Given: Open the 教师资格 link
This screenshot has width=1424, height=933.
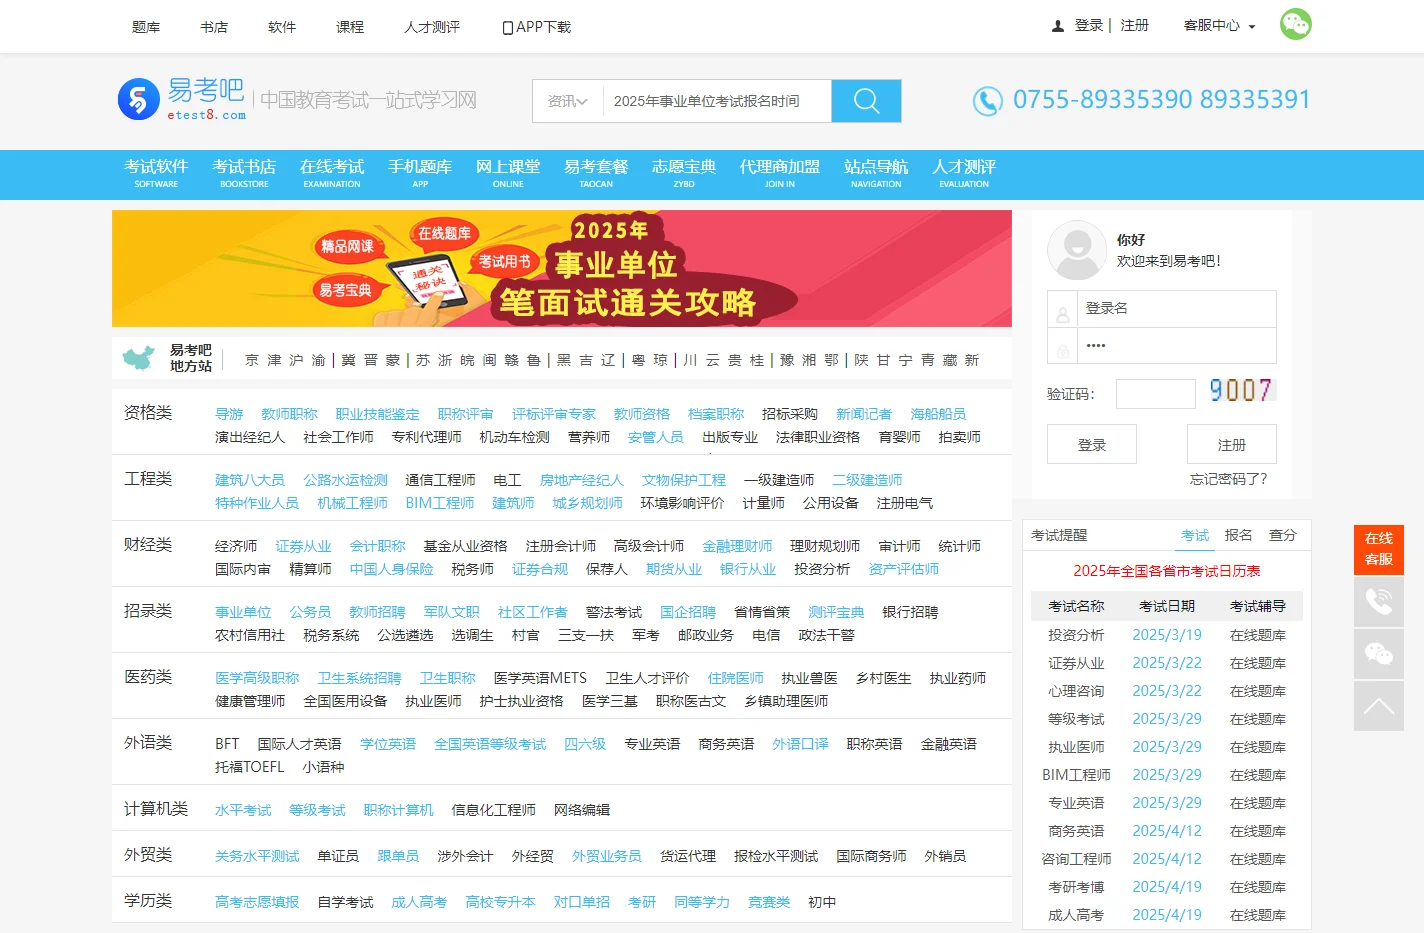Looking at the screenshot, I should 642,414.
